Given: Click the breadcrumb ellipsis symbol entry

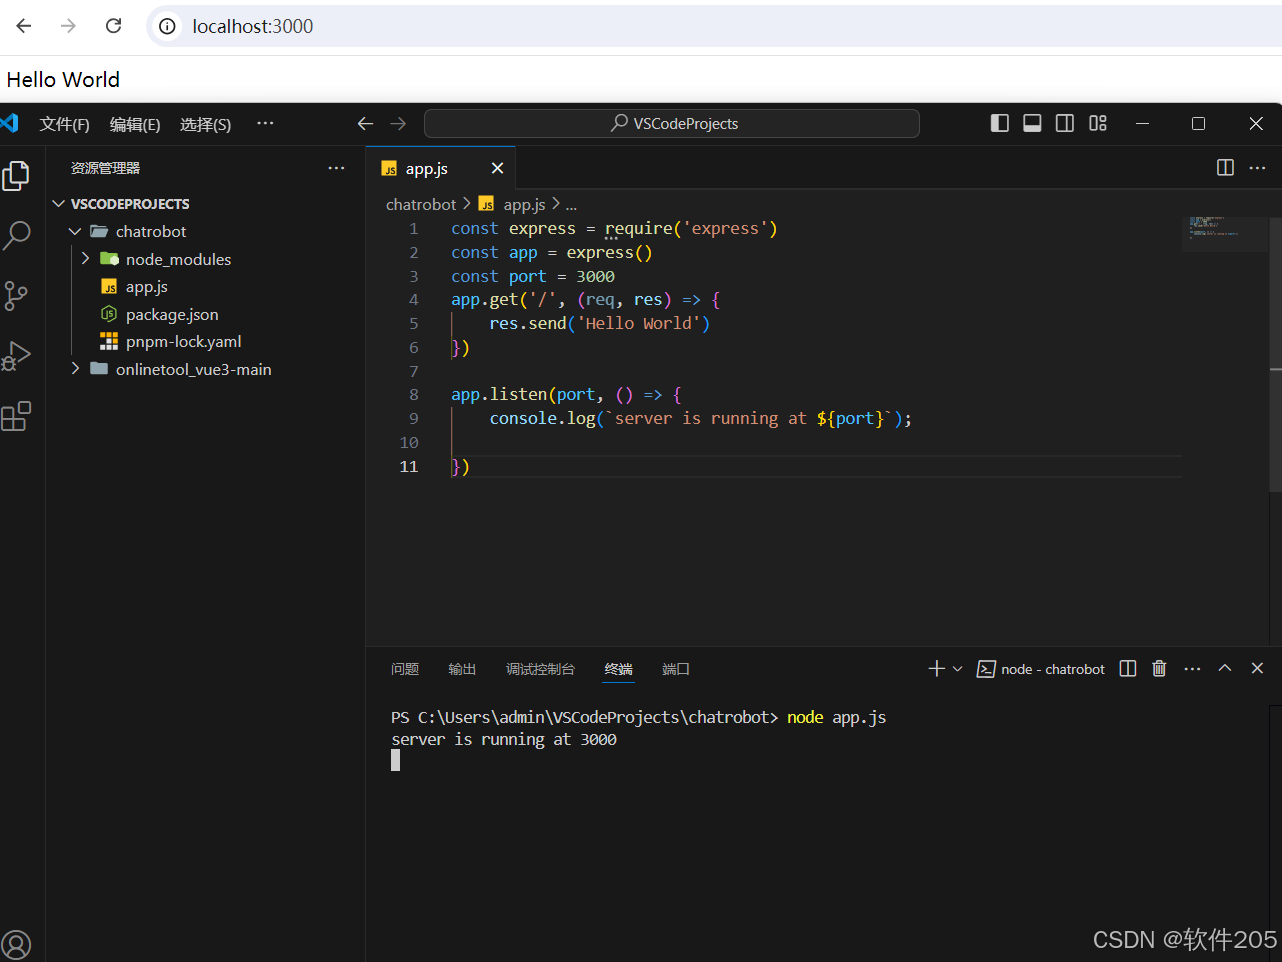Looking at the screenshot, I should 571,205.
